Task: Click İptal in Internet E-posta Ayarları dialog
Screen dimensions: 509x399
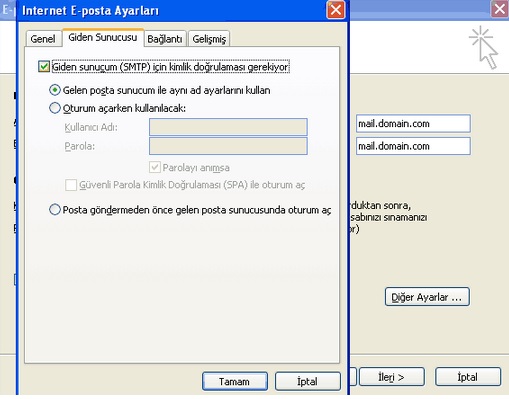Action: point(308,381)
